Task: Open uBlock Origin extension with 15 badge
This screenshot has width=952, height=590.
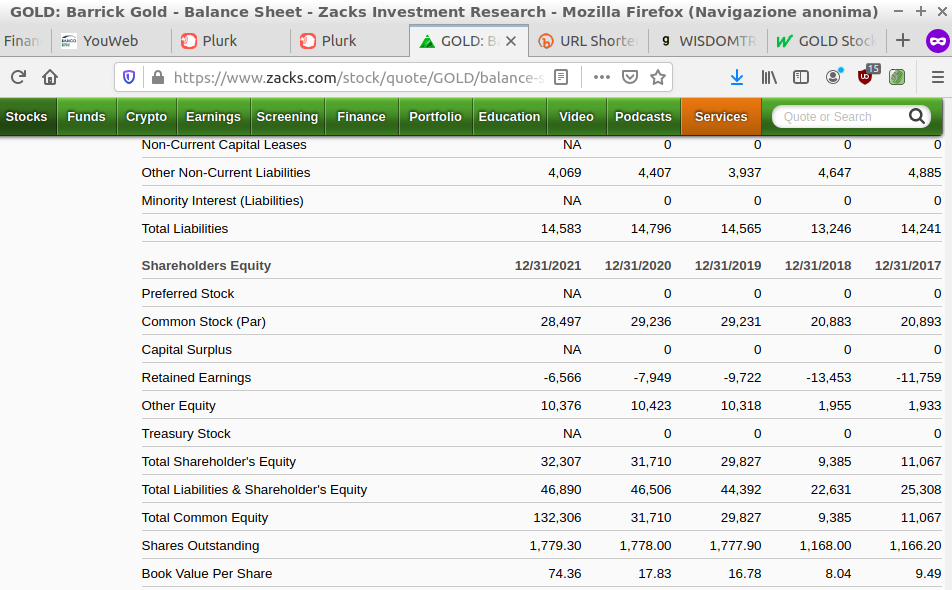Action: [866, 75]
